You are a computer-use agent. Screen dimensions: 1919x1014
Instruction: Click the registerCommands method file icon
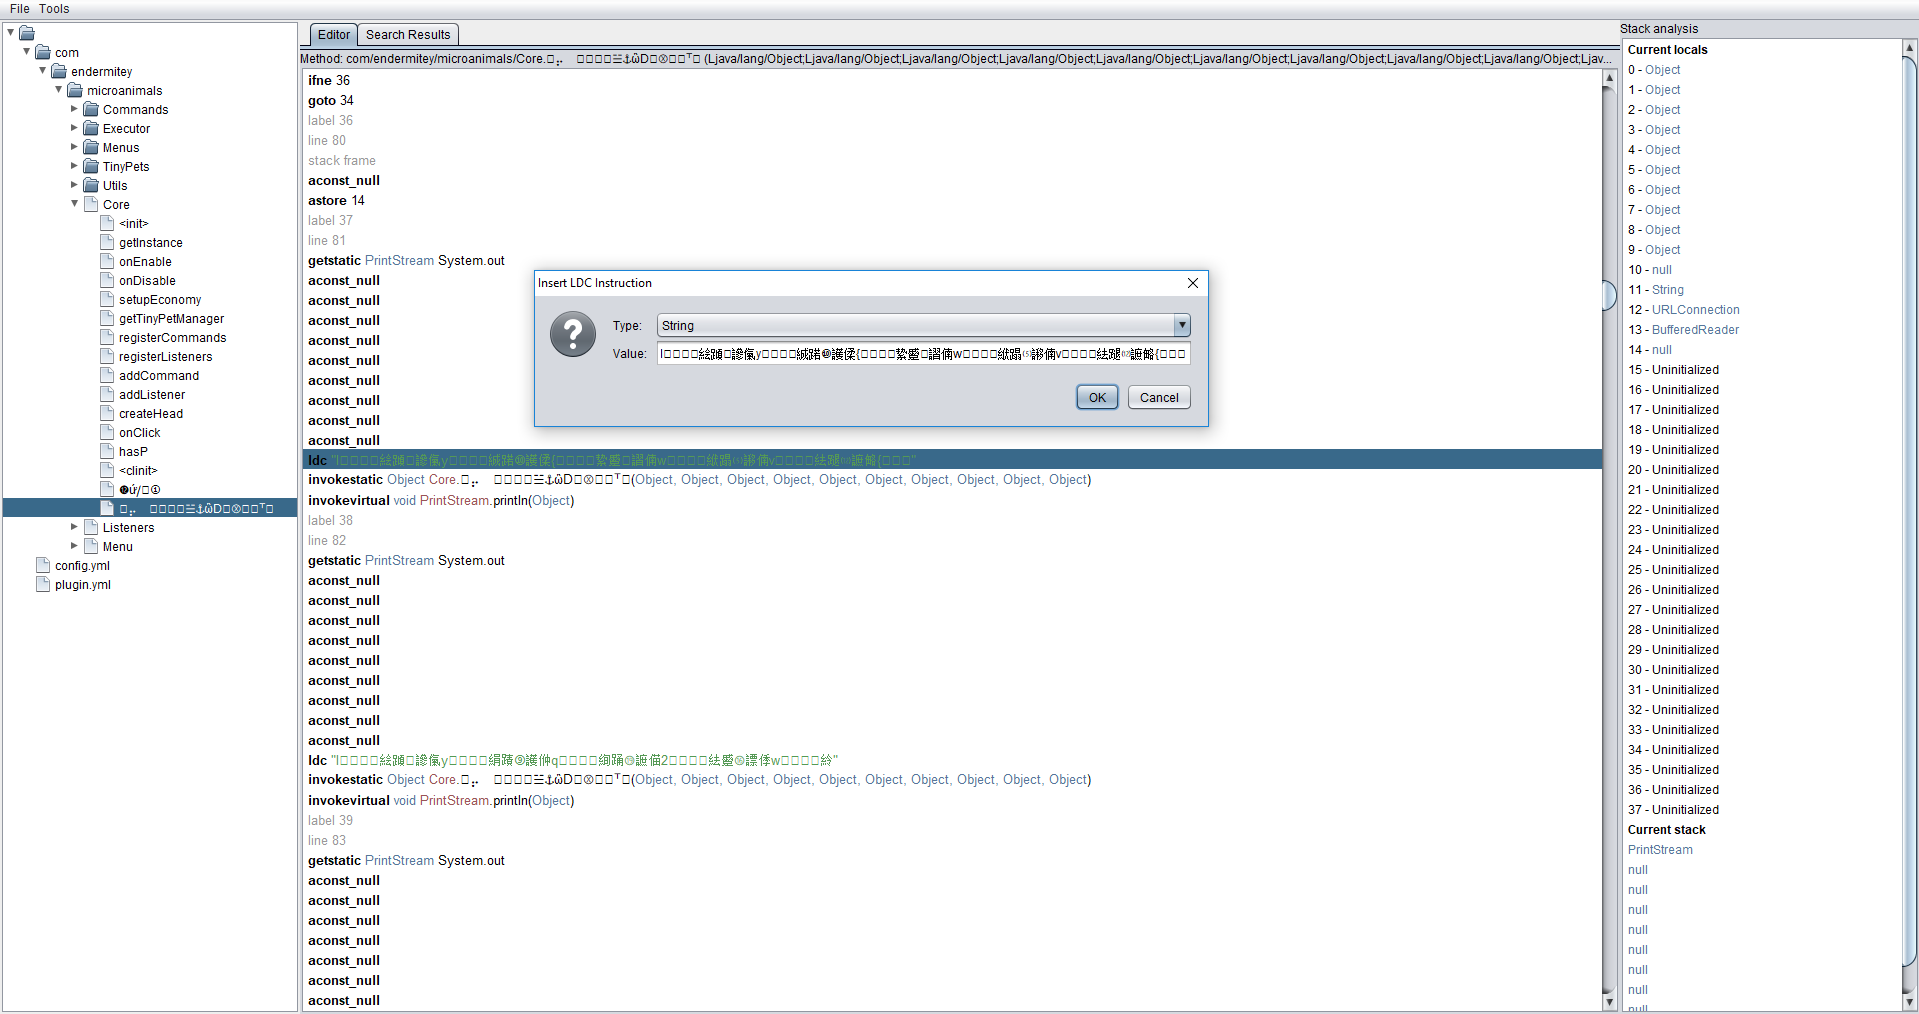[107, 338]
